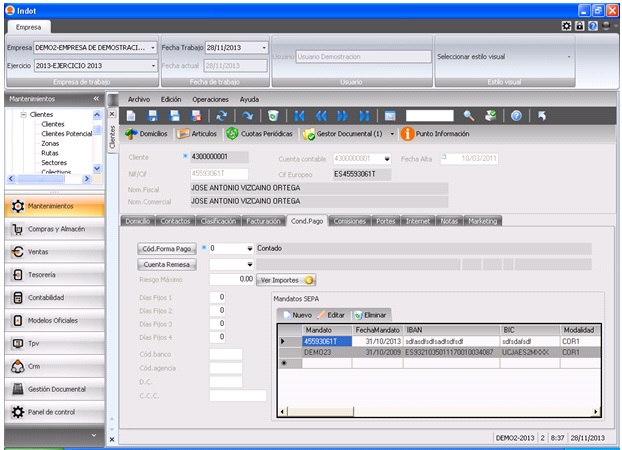Image resolution: width=622 pixels, height=450 pixels.
Task: Go to first record navigation icon
Action: point(299,116)
